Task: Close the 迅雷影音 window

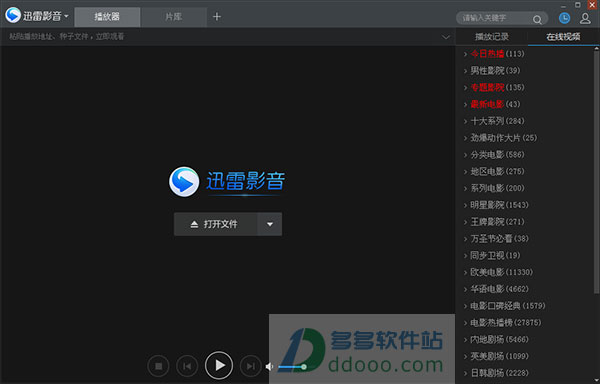Action: tap(592, 5)
